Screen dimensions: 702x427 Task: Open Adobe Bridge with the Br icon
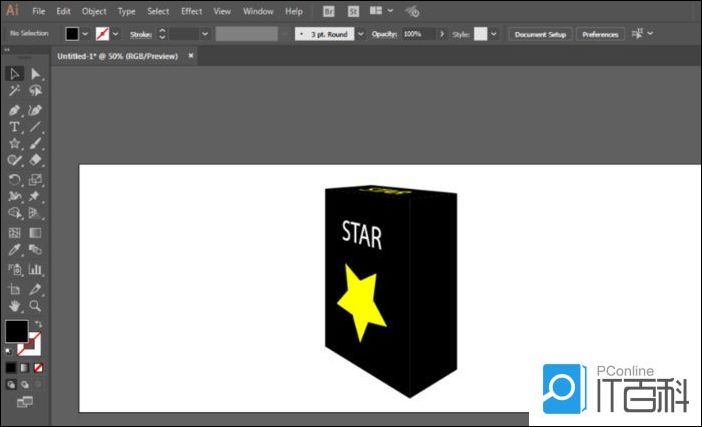pyautogui.click(x=331, y=11)
